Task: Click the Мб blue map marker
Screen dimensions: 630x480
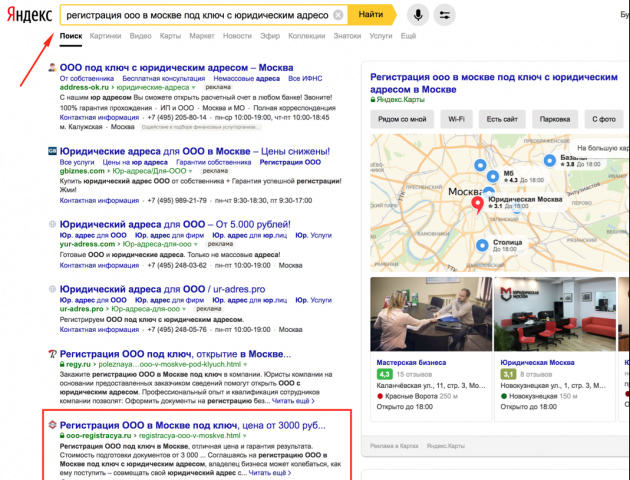Action: click(x=493, y=176)
